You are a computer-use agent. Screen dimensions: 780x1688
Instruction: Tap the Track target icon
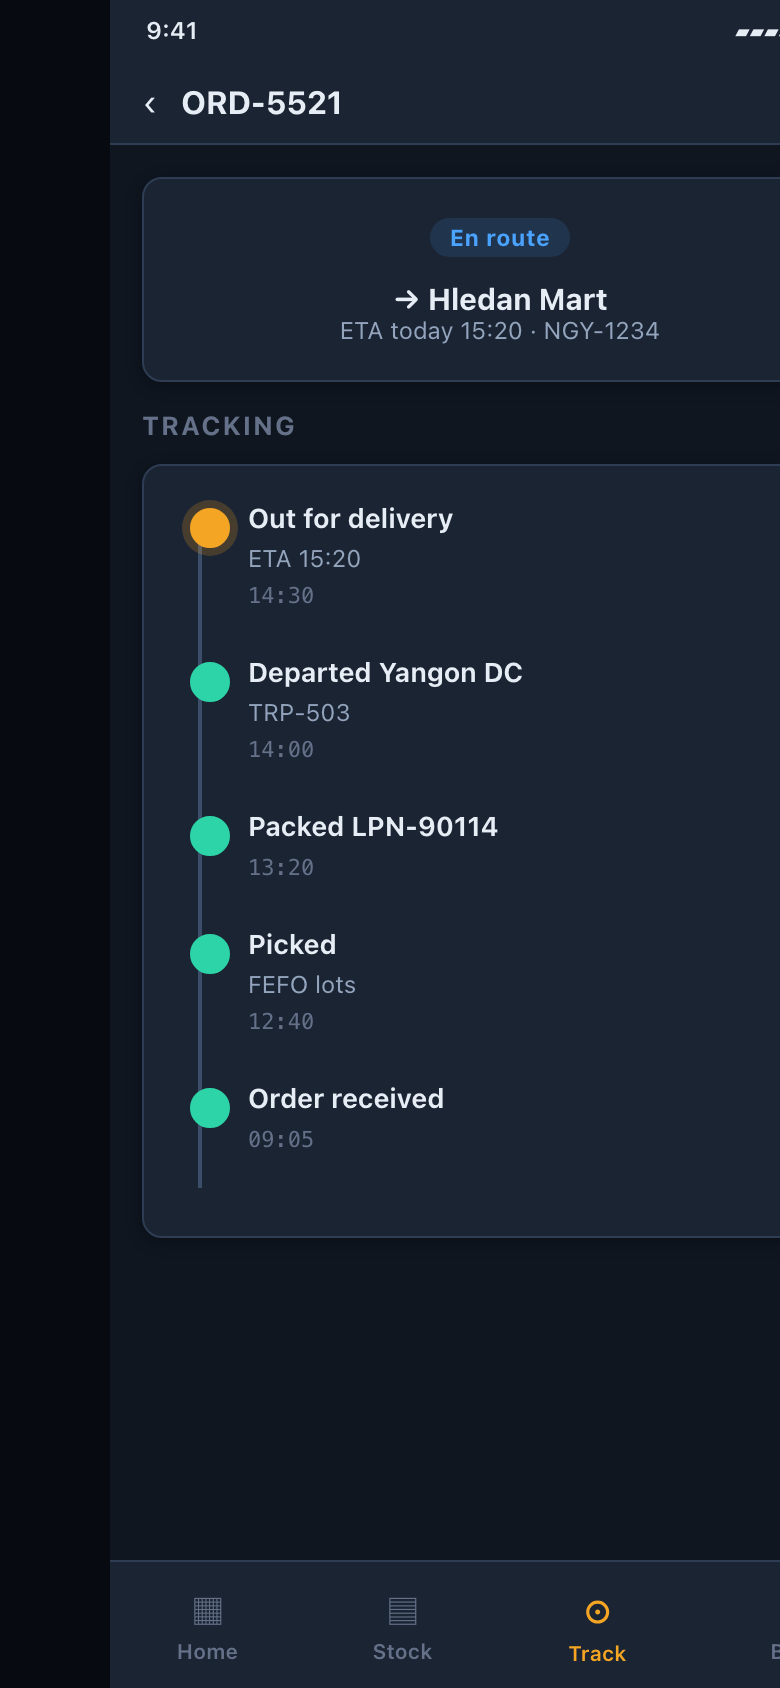coord(597,1612)
